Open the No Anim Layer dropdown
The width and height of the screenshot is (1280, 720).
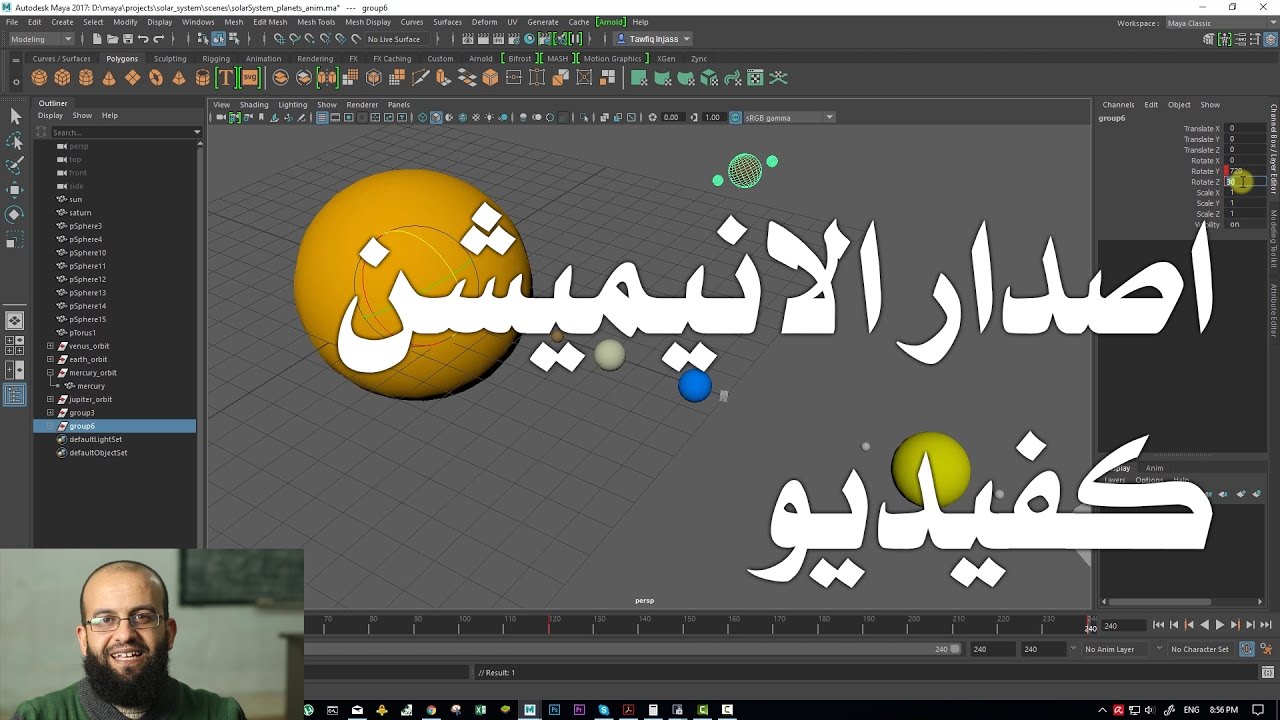click(x=1109, y=649)
